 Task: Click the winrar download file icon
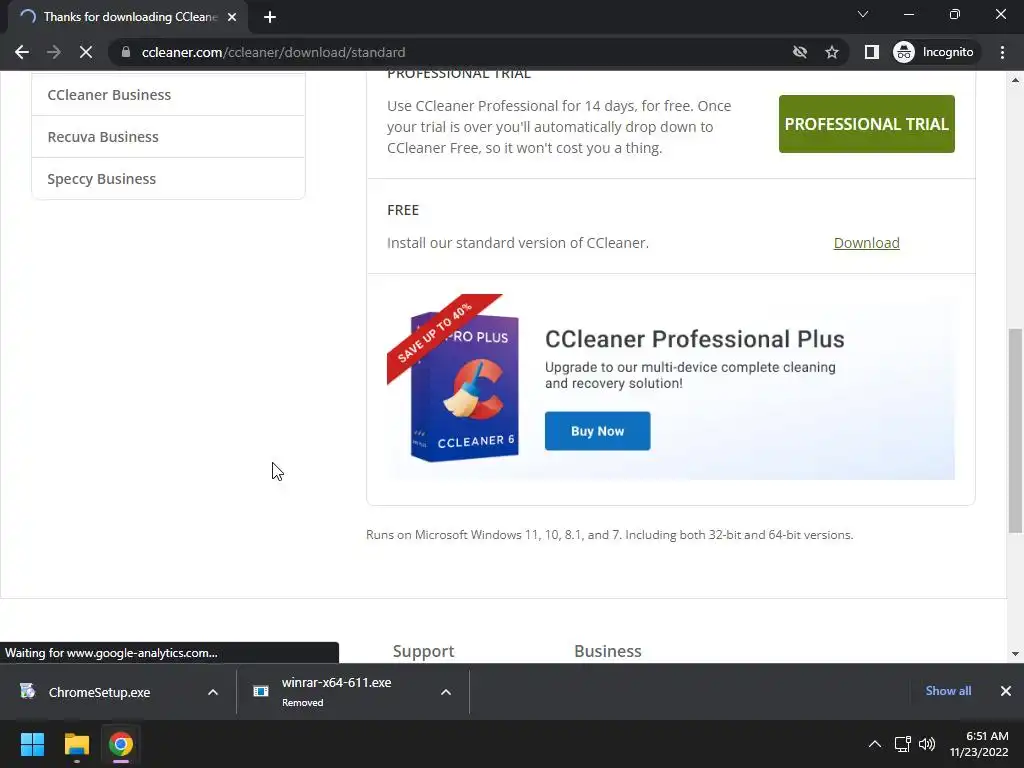(x=261, y=691)
